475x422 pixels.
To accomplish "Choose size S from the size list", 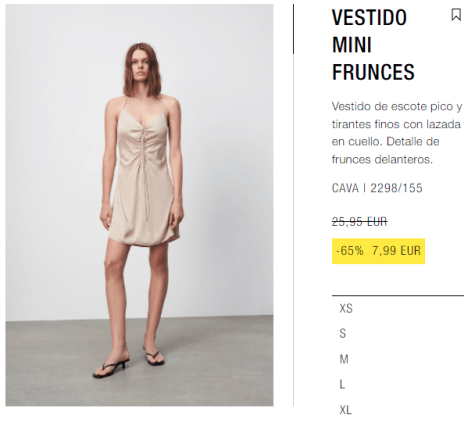I will 343,334.
